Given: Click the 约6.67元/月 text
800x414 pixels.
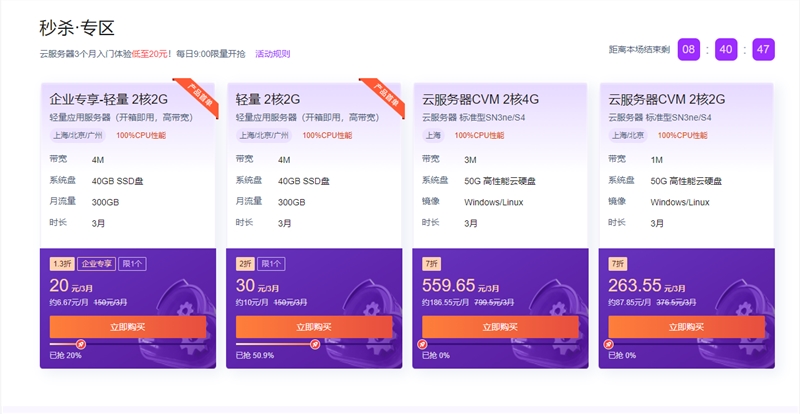Looking at the screenshot, I should click(x=69, y=302).
